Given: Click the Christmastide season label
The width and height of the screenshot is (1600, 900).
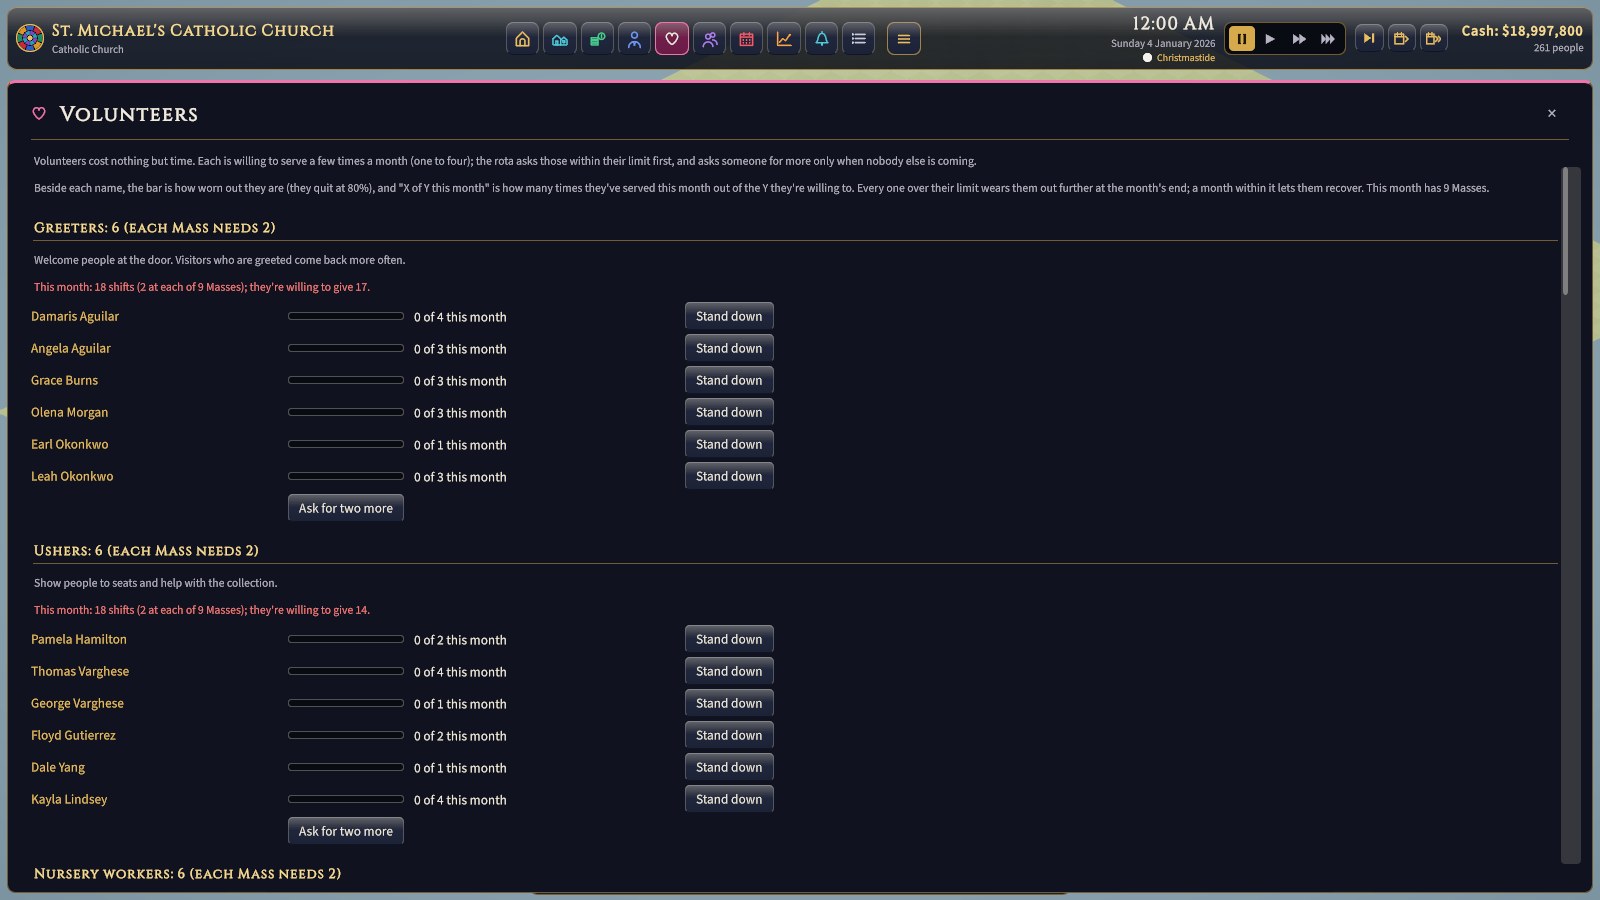Looking at the screenshot, I should [1186, 58].
